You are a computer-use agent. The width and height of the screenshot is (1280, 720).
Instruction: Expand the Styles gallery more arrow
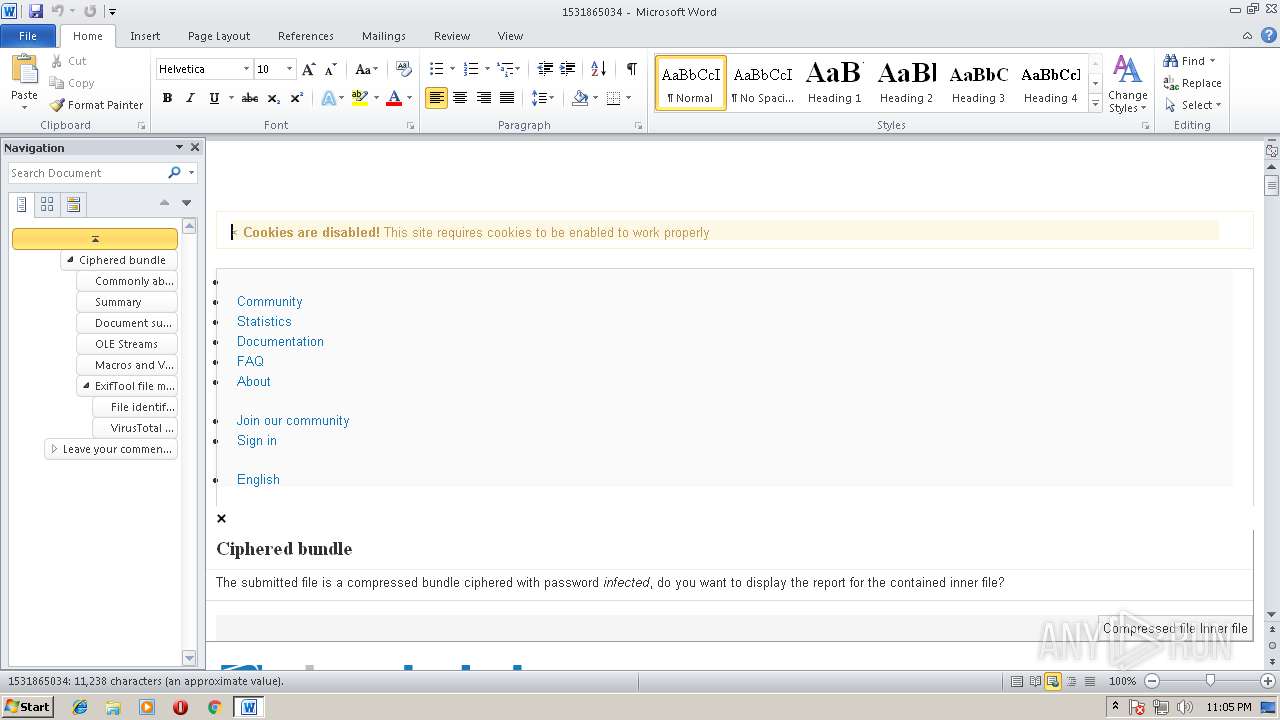point(1095,104)
